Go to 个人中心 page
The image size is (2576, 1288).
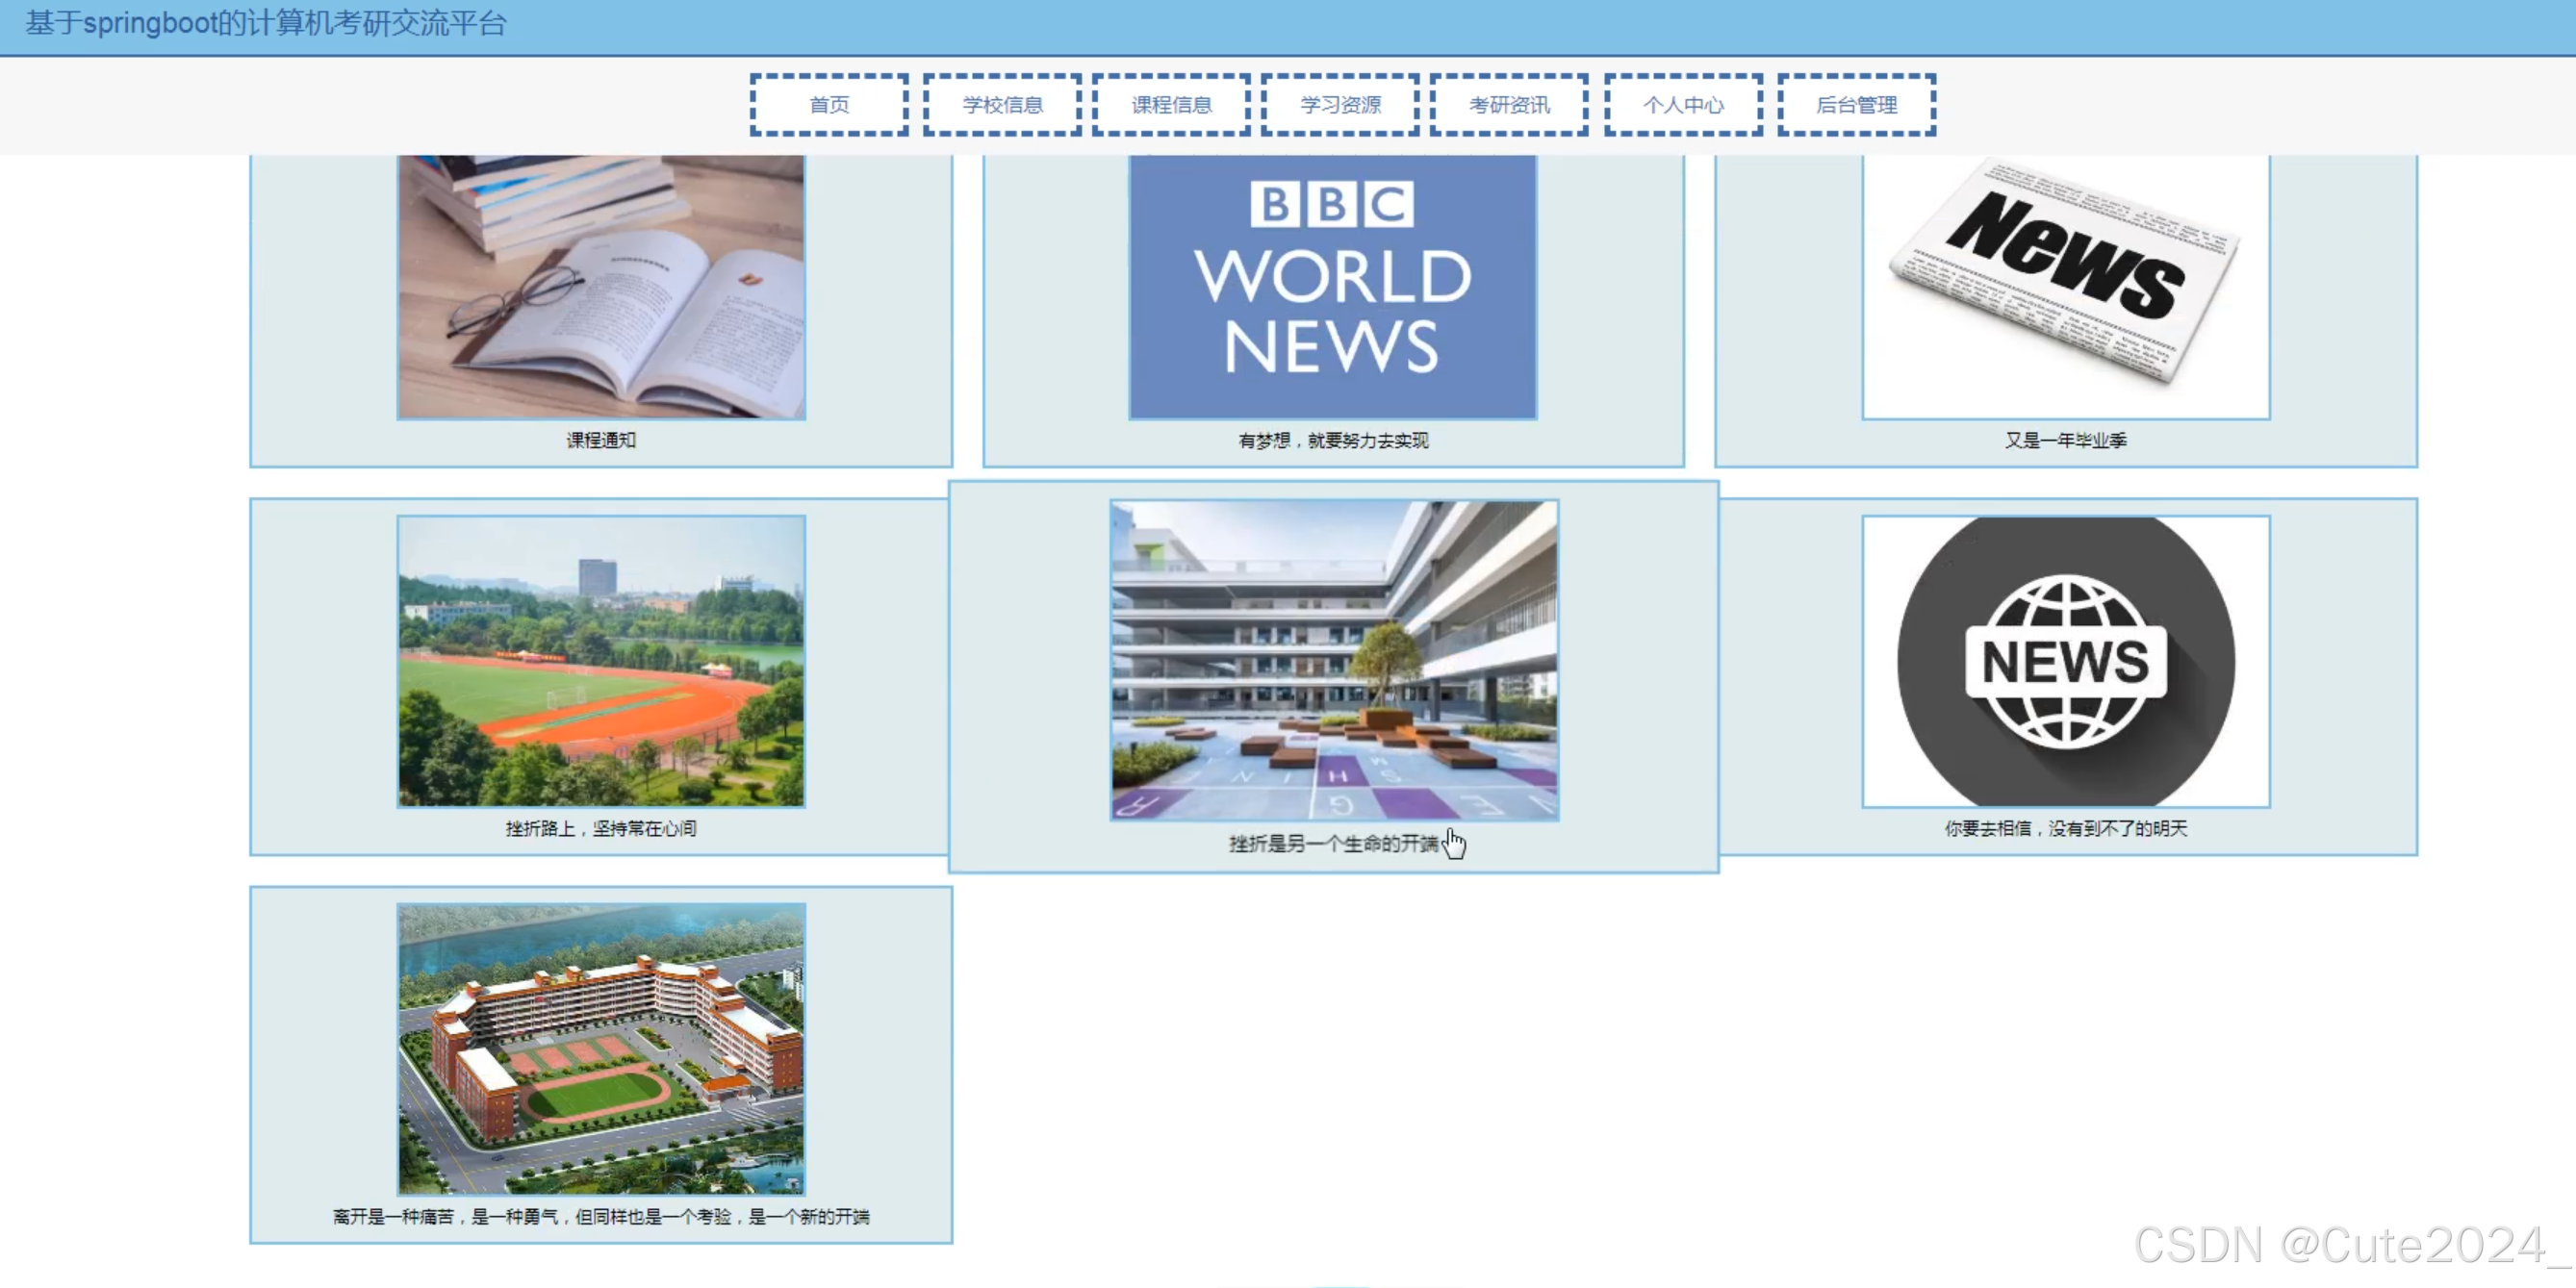coord(1683,105)
